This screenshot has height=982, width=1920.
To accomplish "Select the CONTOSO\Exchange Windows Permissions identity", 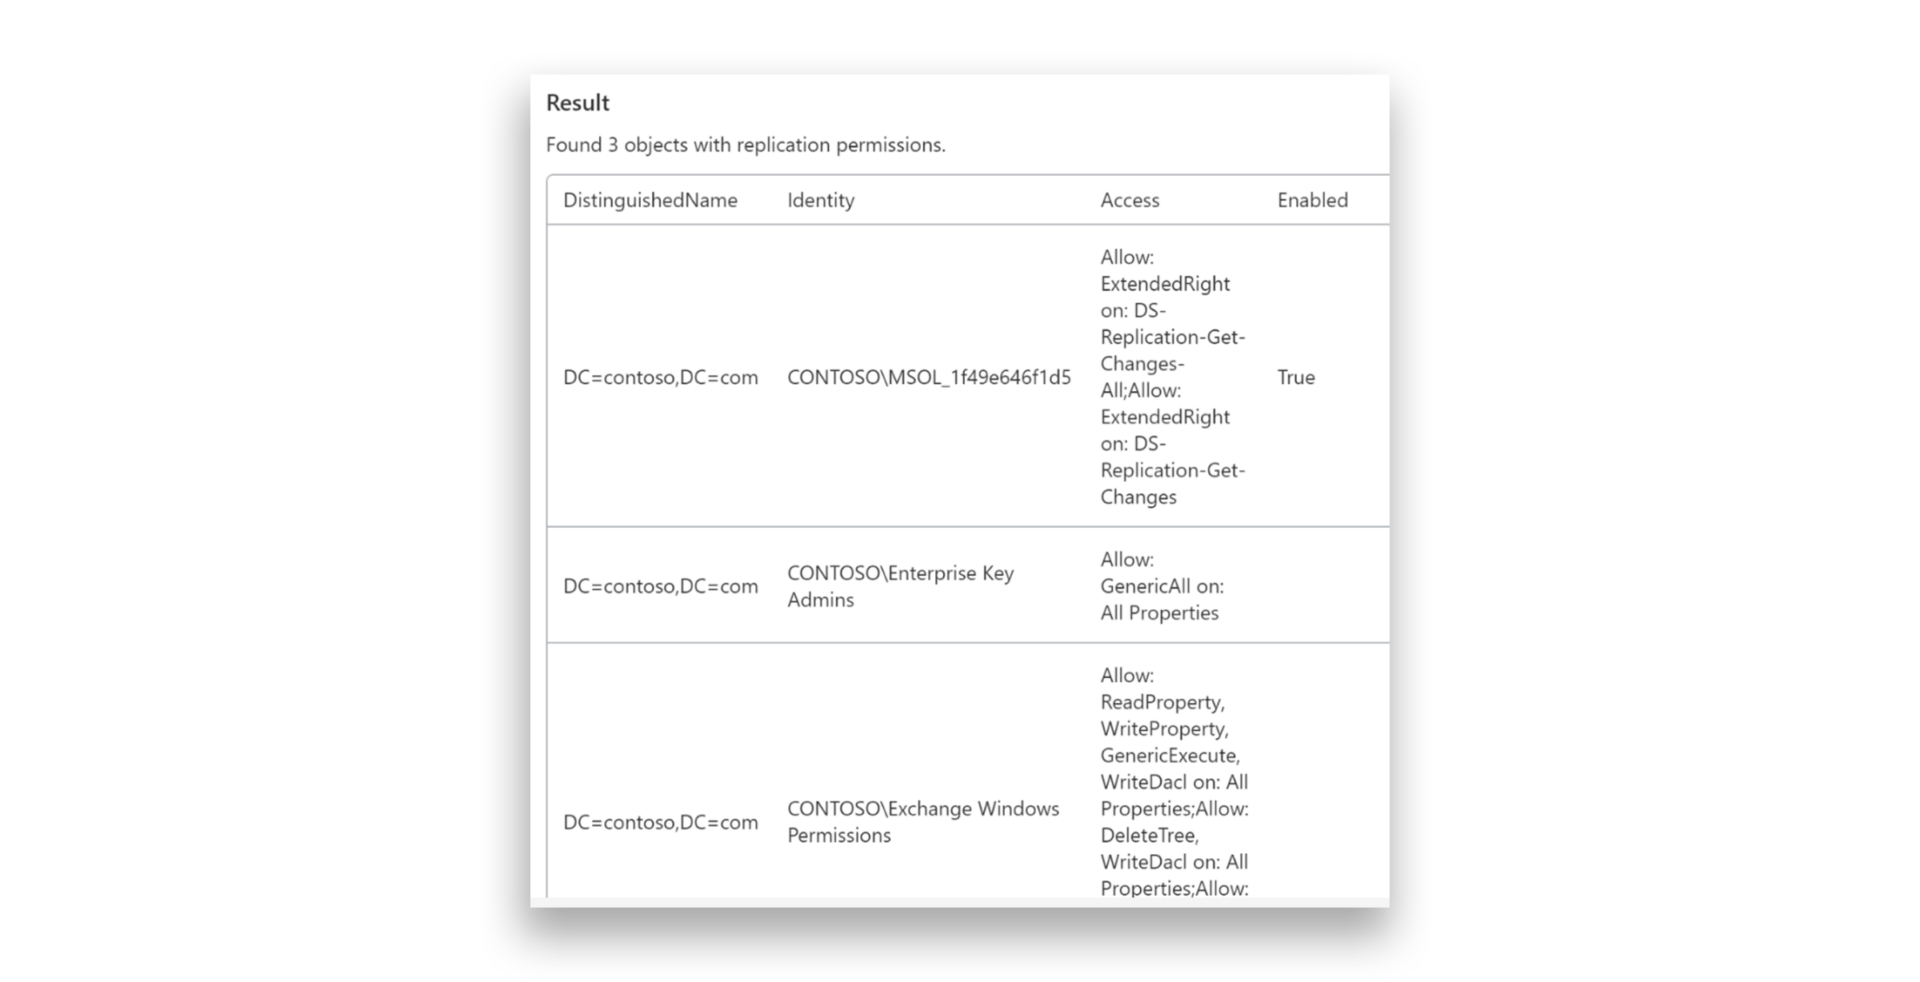I will click(922, 822).
